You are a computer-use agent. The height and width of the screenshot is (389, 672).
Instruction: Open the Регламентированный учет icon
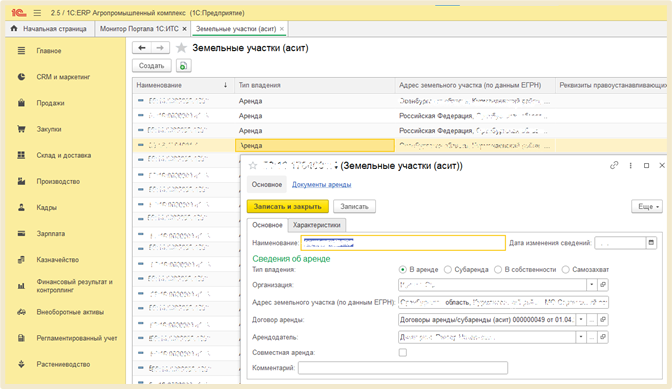click(21, 338)
